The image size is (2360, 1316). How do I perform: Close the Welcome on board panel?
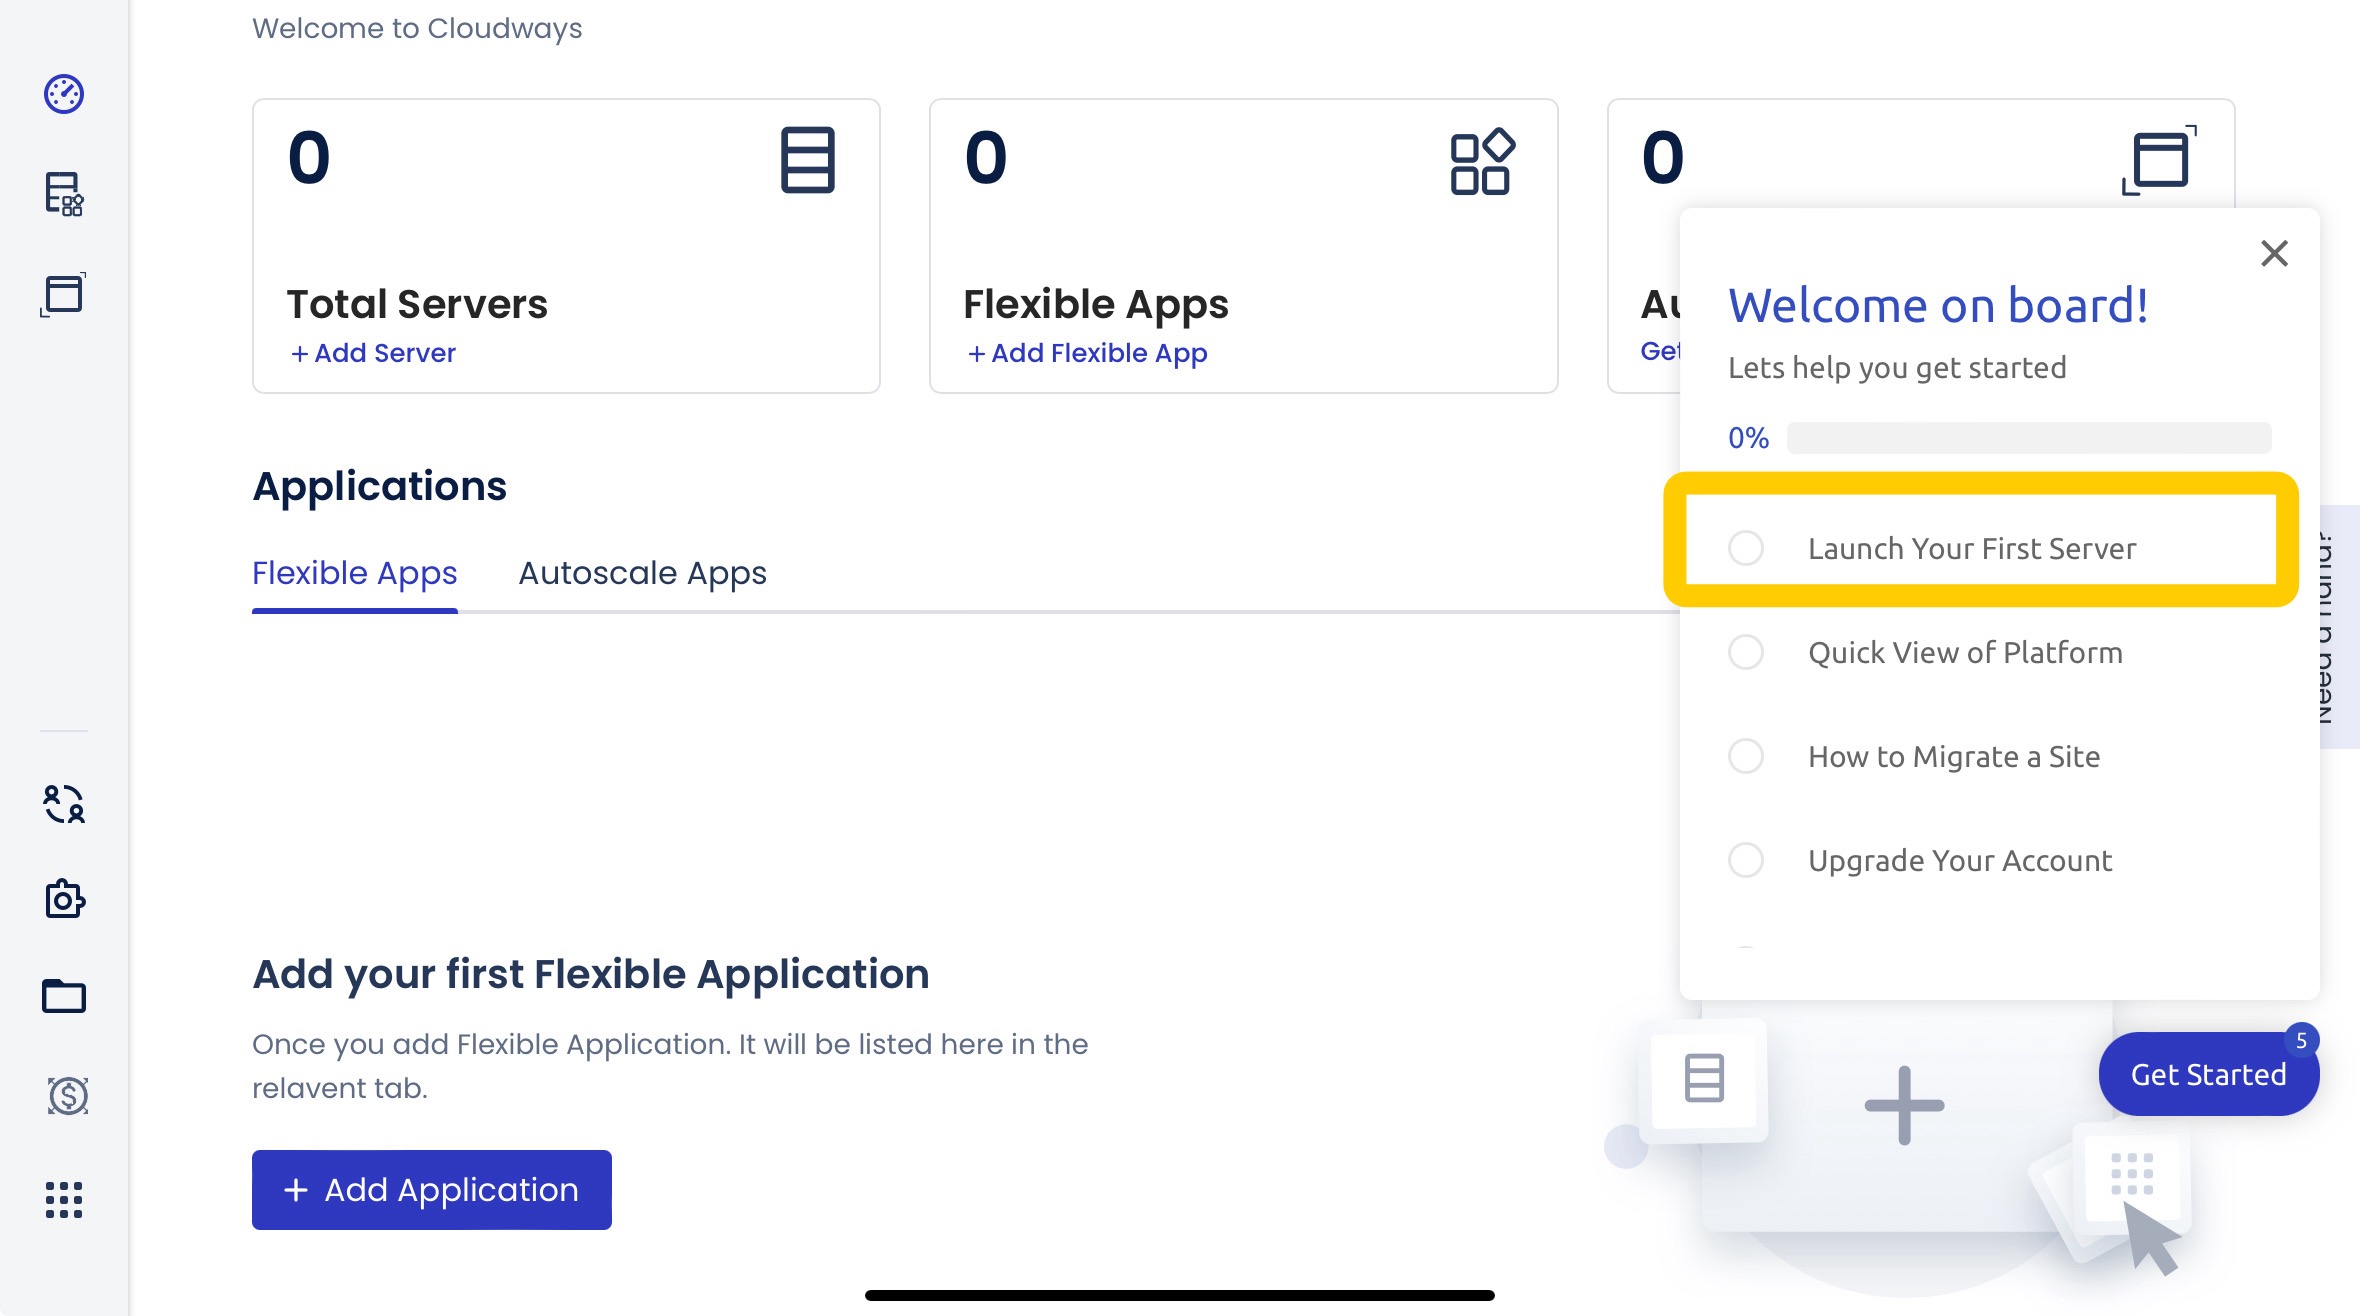click(x=2275, y=254)
